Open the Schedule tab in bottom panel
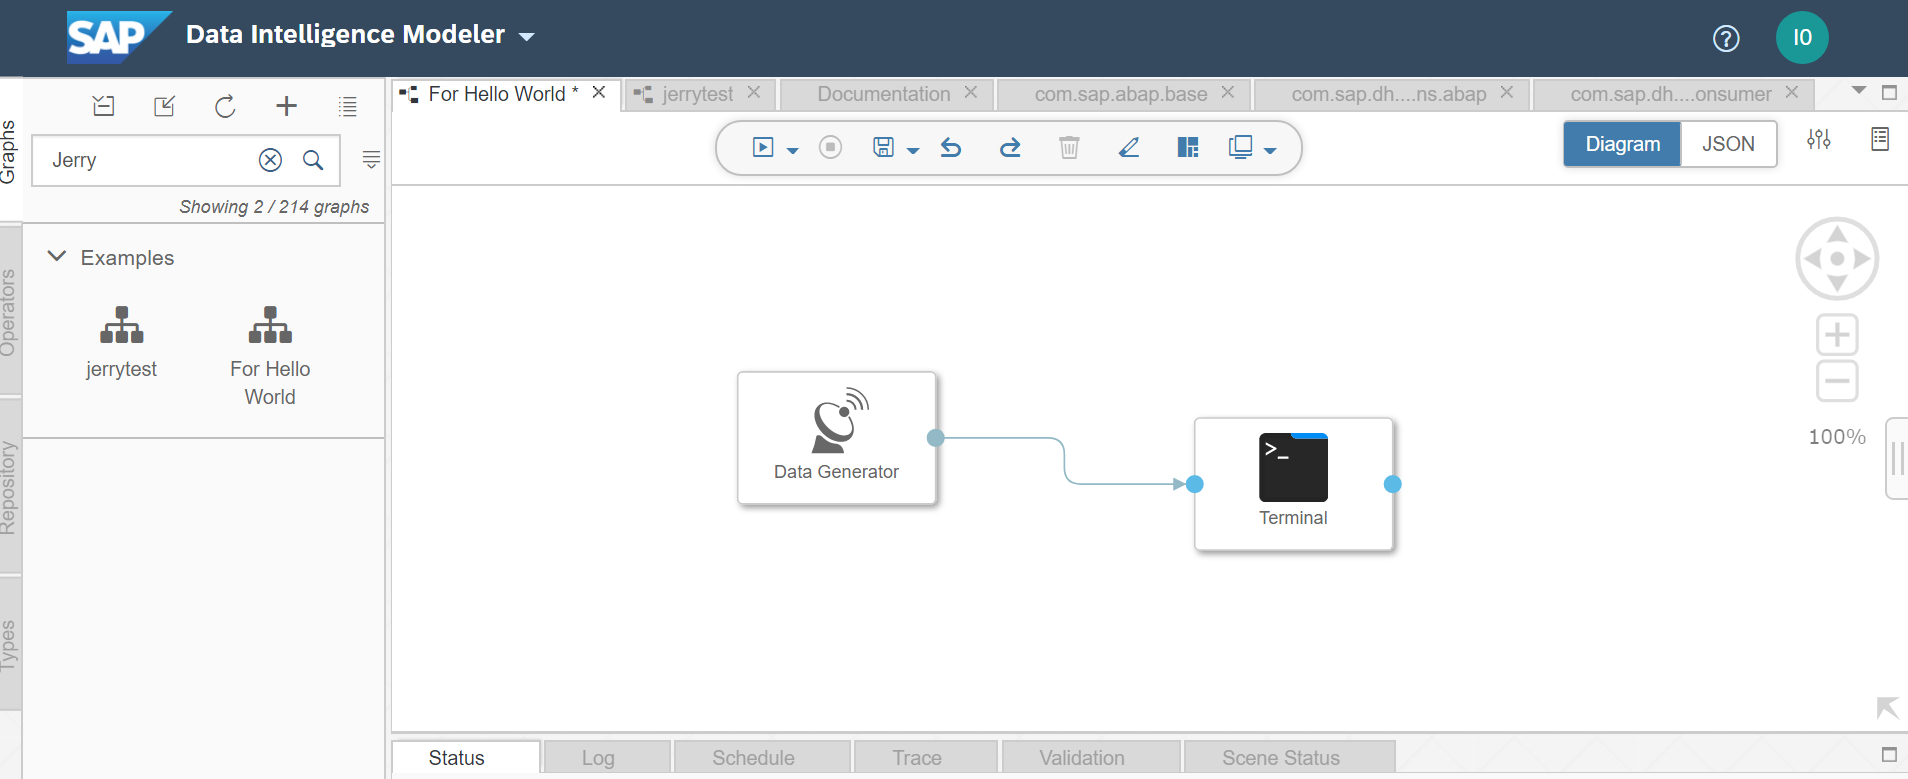 pyautogui.click(x=763, y=757)
